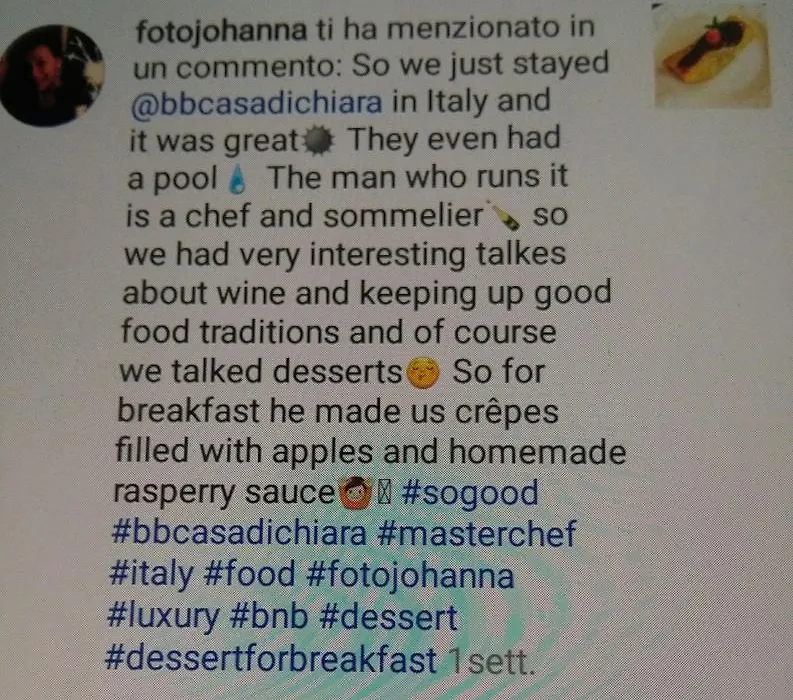Select the #bnb hashtag
Image resolution: width=793 pixels, height=700 pixels.
click(269, 617)
